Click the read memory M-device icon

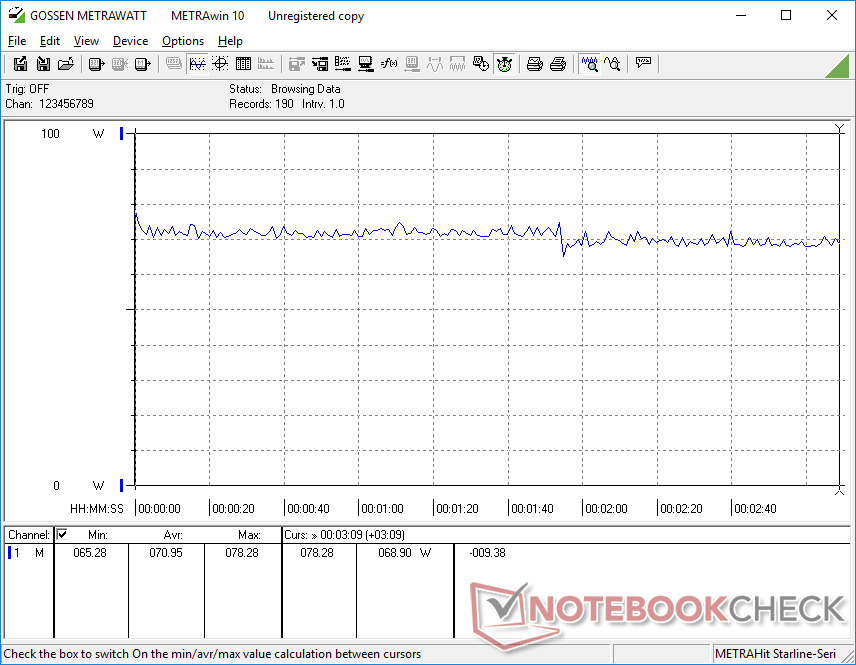tap(142, 64)
